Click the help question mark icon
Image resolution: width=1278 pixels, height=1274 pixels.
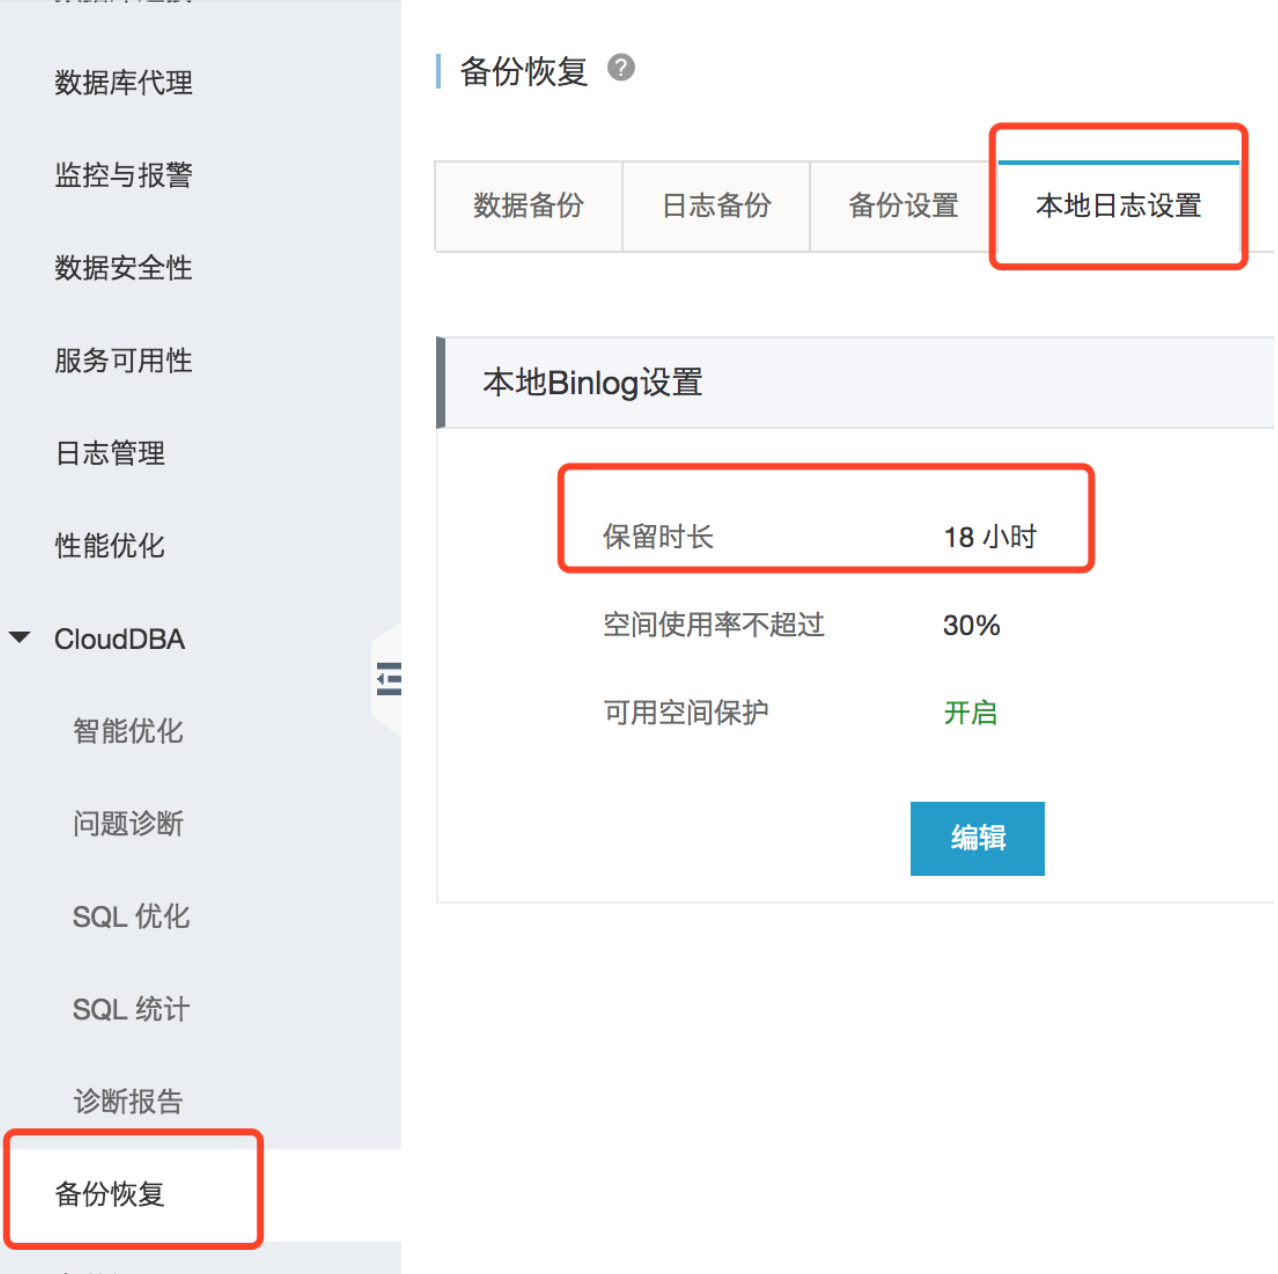tap(621, 68)
